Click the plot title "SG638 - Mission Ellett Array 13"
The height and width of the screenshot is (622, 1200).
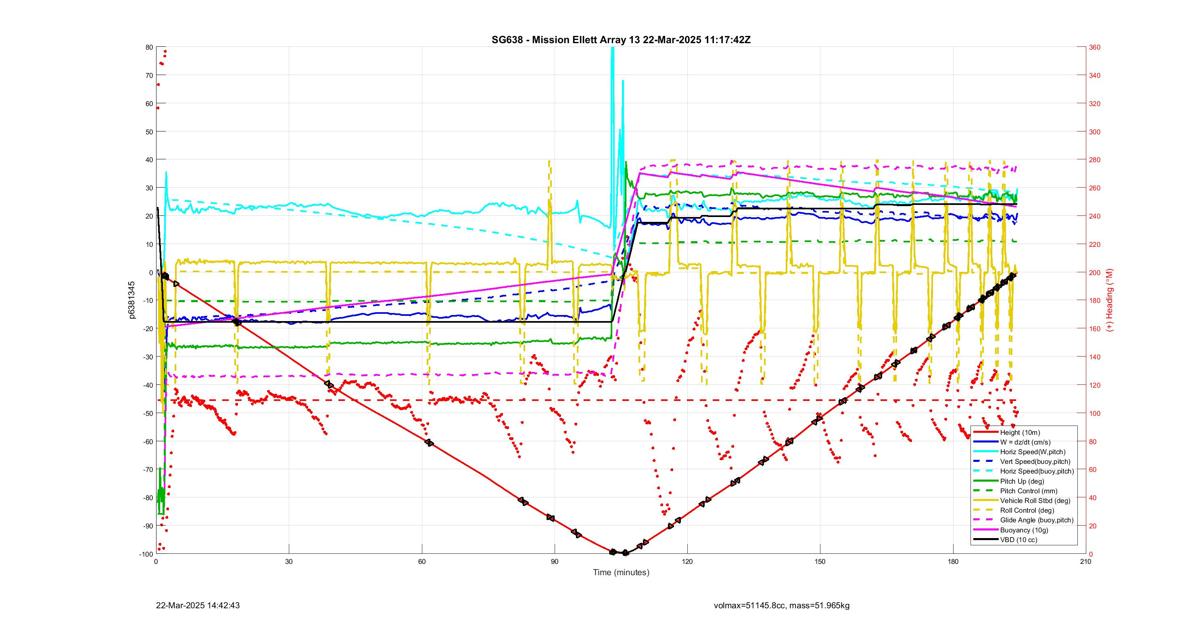[x=565, y=39]
